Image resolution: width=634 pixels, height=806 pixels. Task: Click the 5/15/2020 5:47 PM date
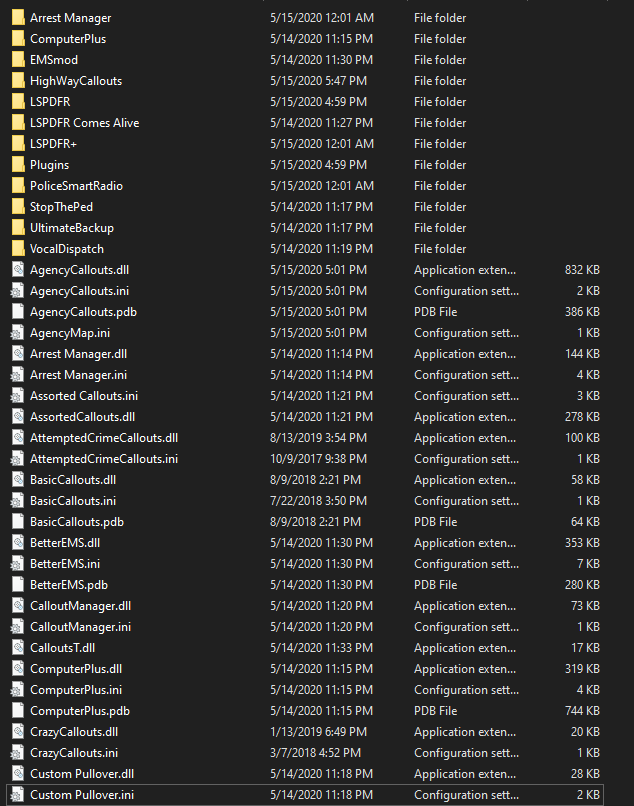pyautogui.click(x=319, y=81)
